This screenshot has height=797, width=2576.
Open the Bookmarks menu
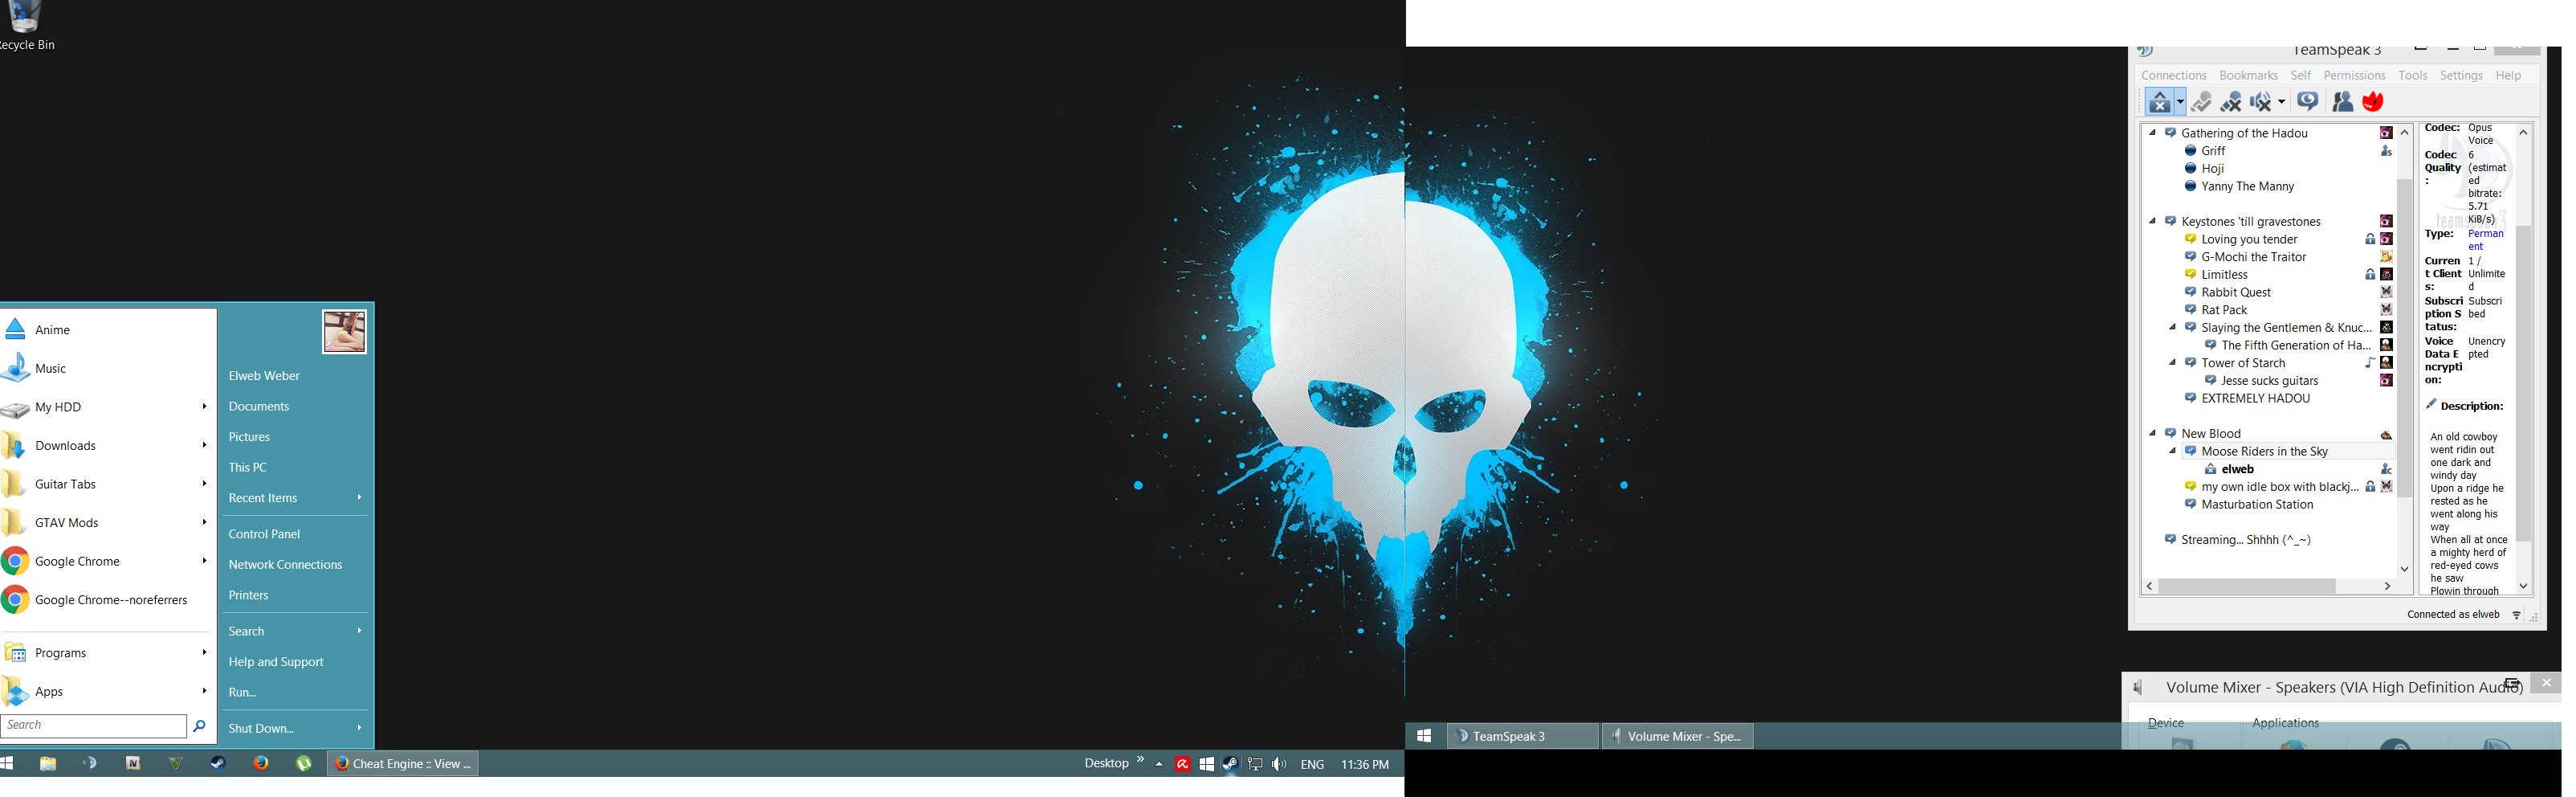pyautogui.click(x=2248, y=76)
